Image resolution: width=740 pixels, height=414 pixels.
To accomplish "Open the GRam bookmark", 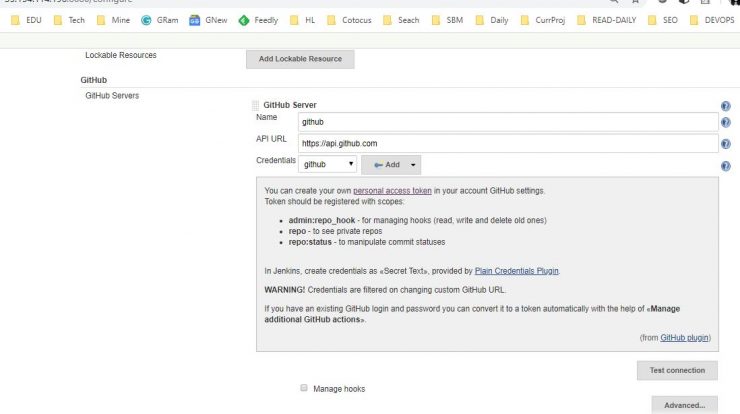I will tap(160, 20).
